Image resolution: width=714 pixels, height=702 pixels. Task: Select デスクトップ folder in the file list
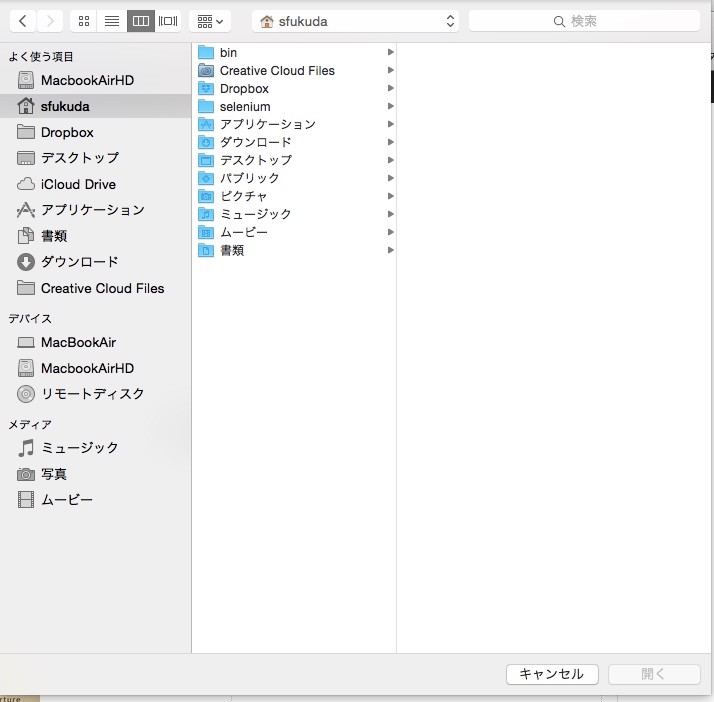point(294,160)
